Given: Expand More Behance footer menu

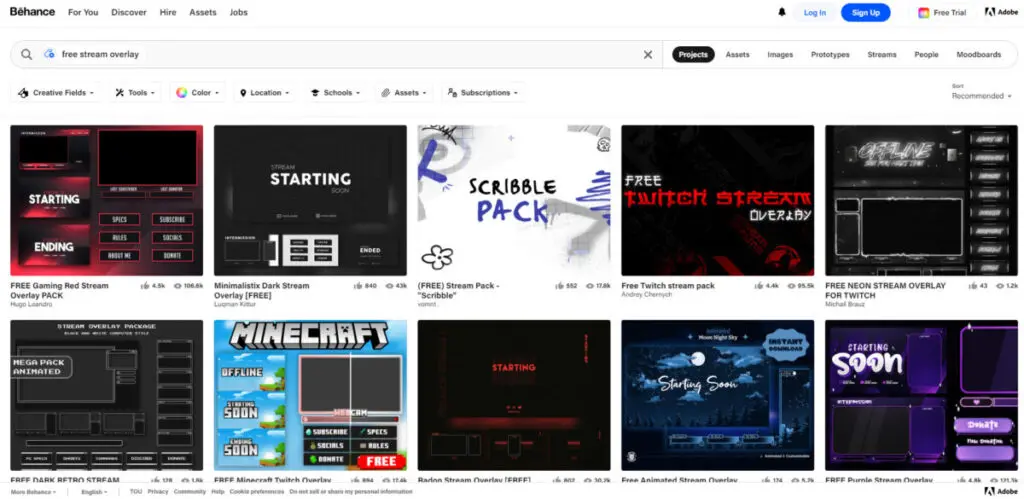Looking at the screenshot, I should (x=33, y=492).
